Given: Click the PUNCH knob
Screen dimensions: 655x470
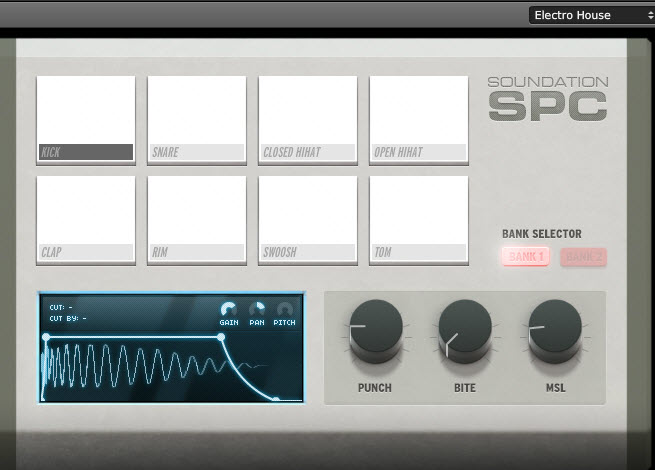Looking at the screenshot, I should 376,330.
